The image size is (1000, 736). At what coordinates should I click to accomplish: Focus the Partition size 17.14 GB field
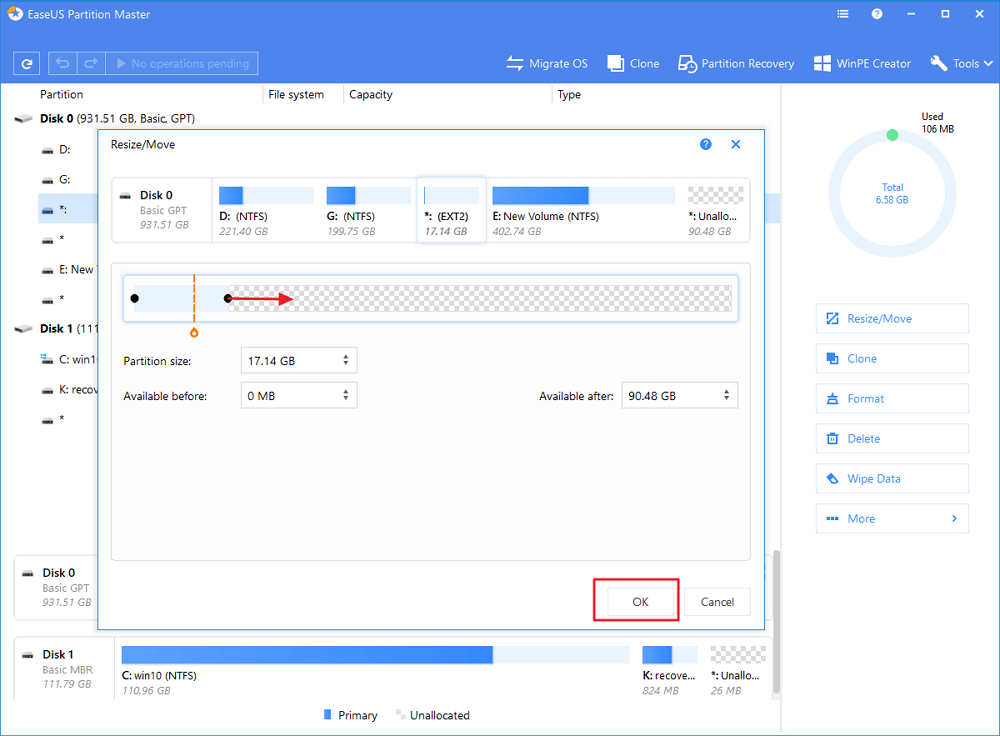point(298,360)
